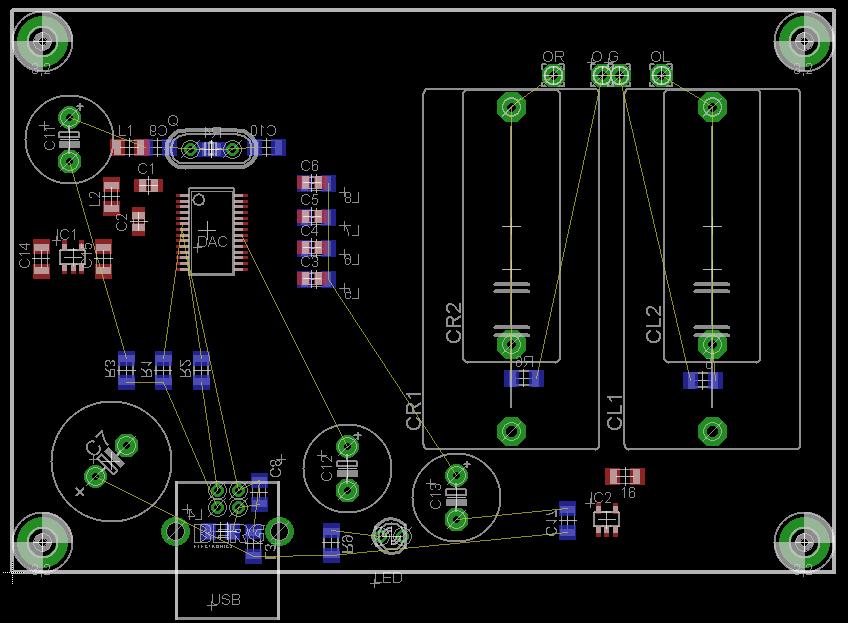Select the right crystal Q pad

tap(233, 149)
